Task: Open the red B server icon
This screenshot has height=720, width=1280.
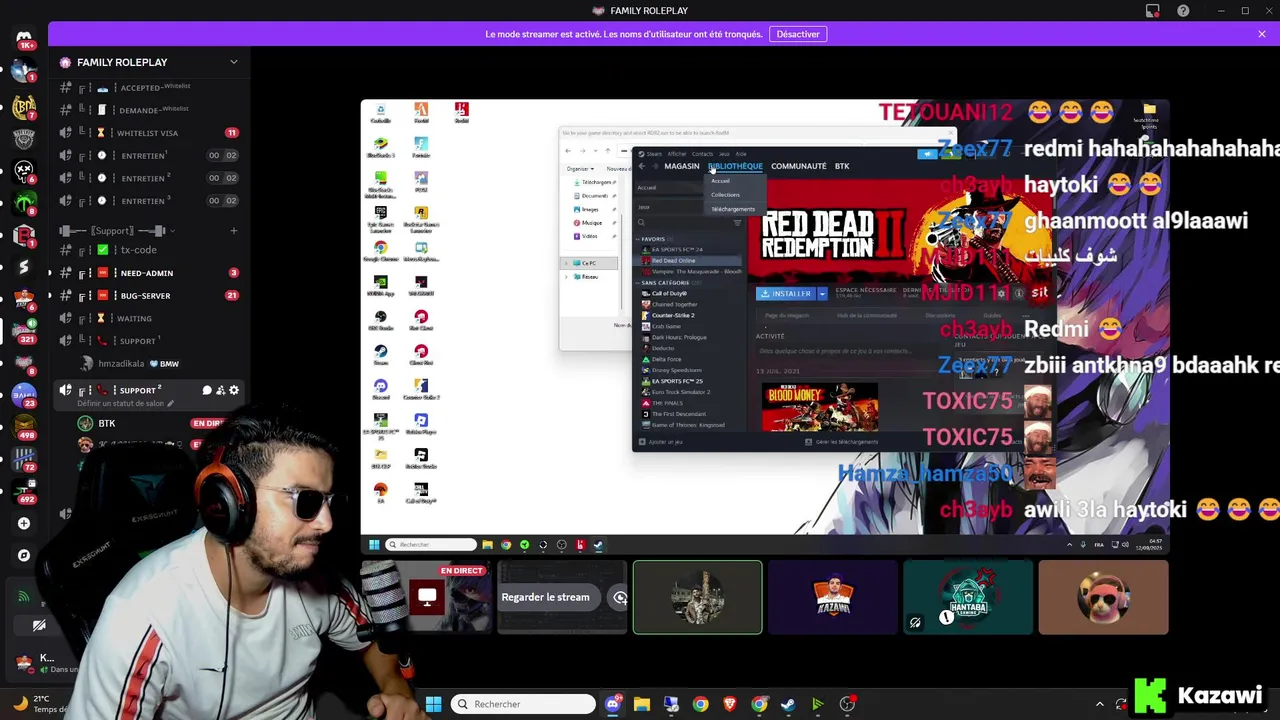Action: [24, 236]
